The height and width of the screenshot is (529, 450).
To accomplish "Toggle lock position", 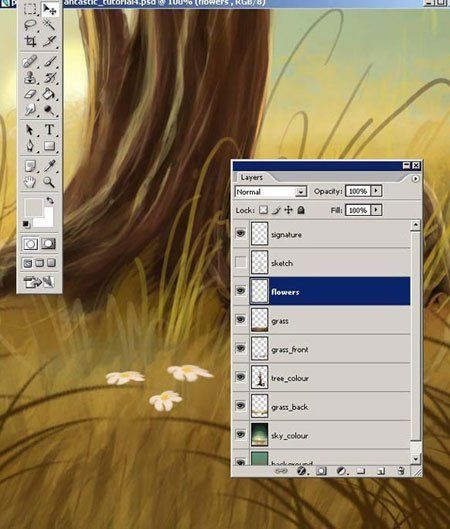I will click(288, 210).
